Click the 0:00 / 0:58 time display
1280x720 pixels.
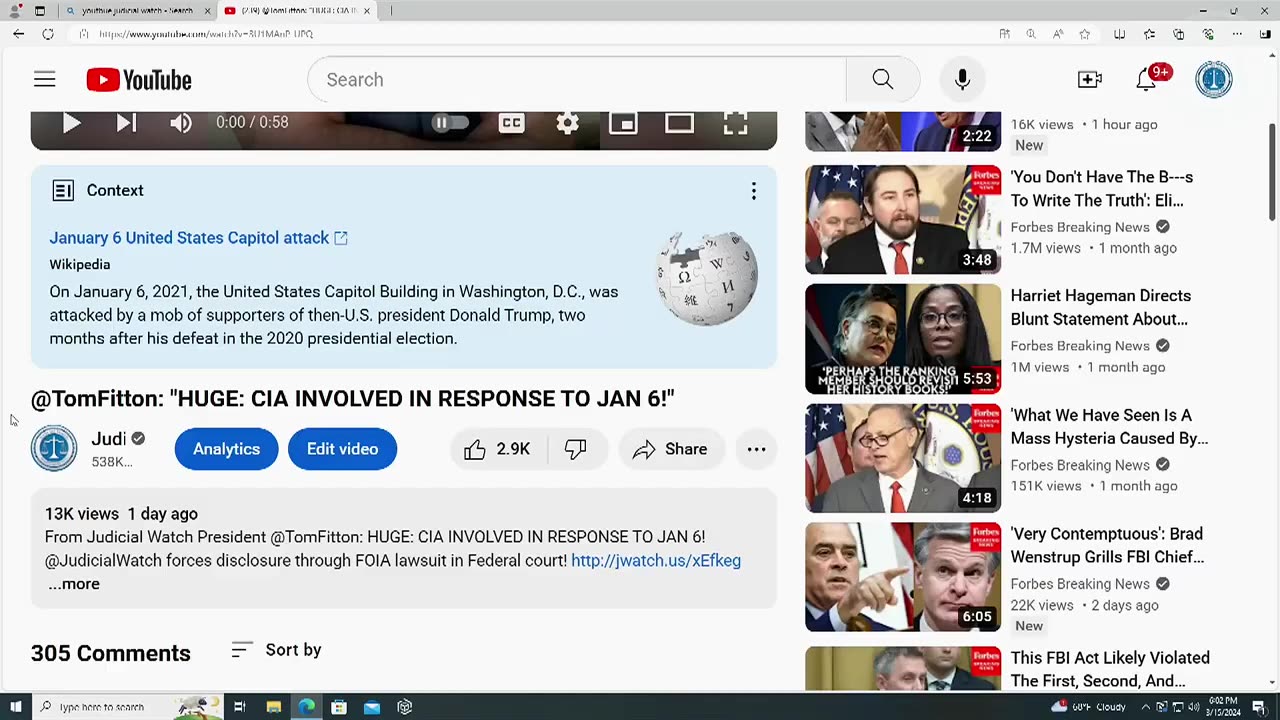click(x=252, y=122)
